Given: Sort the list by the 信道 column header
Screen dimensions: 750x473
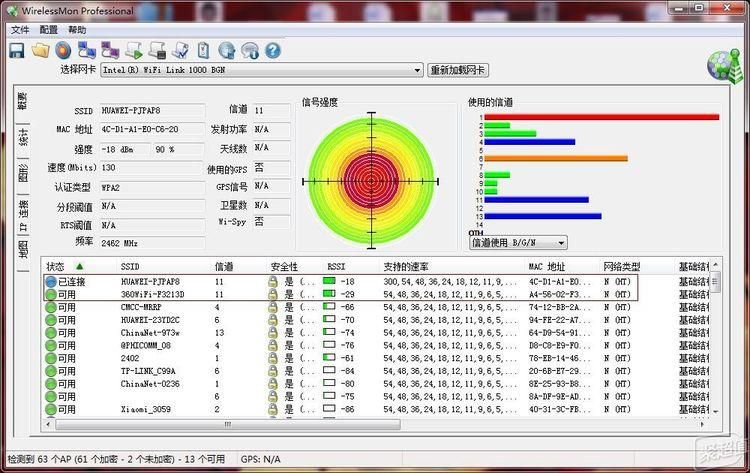Looking at the screenshot, I should click(x=224, y=267).
